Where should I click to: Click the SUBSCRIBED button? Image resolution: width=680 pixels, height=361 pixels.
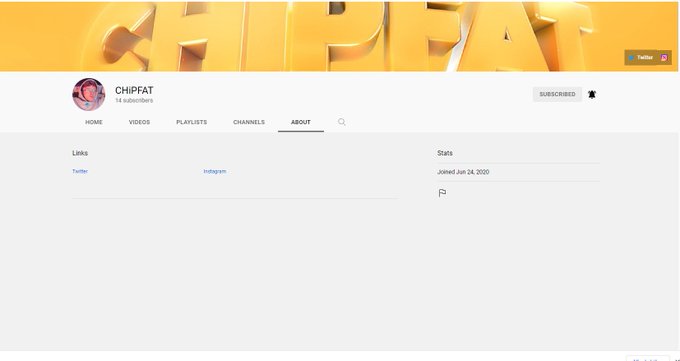point(557,94)
